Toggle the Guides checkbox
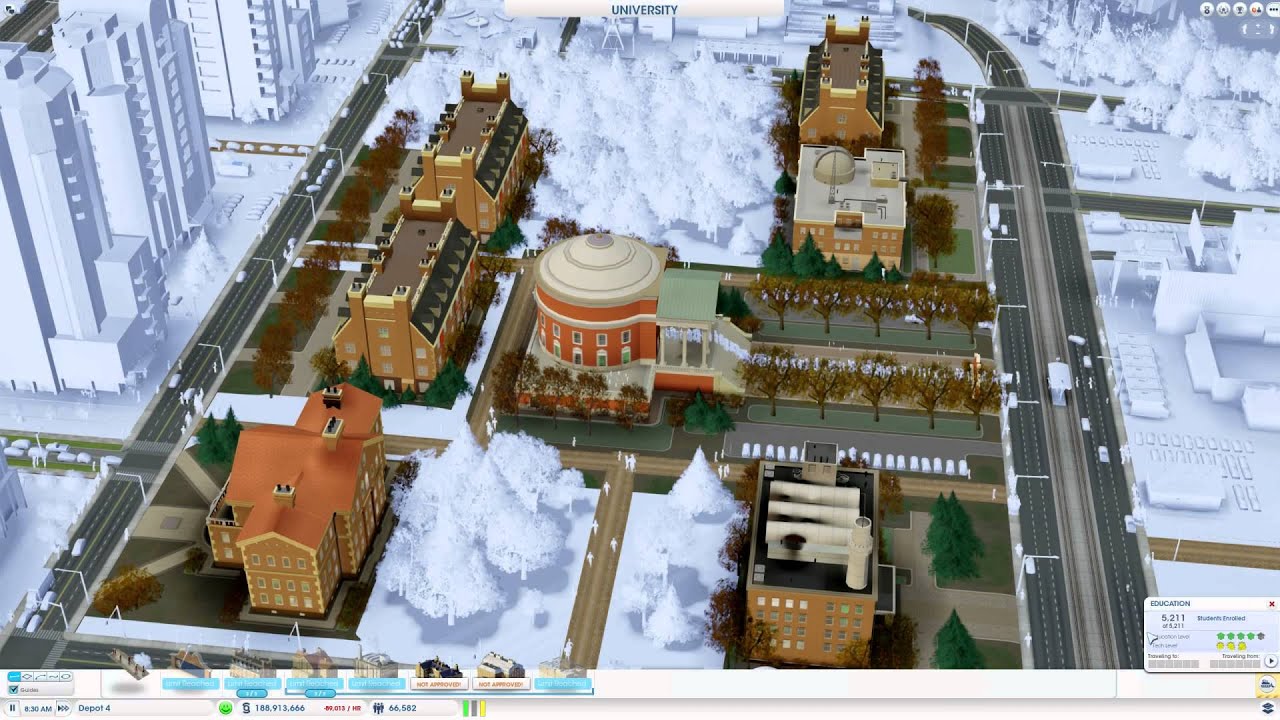Screen dimensions: 1280x720 tap(14, 690)
